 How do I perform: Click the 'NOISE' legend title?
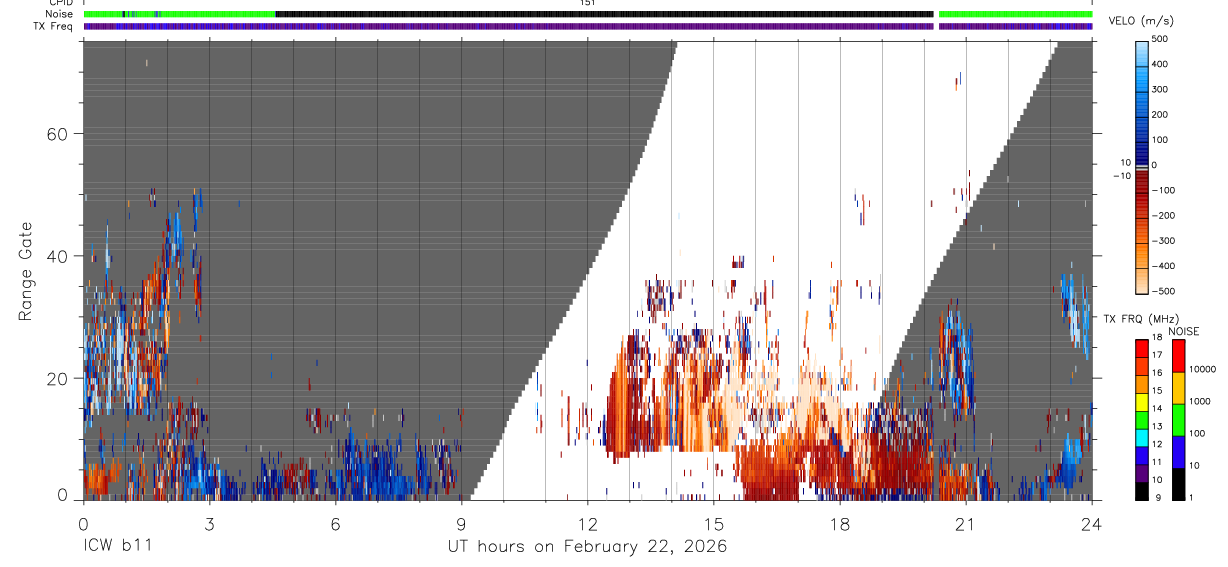click(x=1183, y=331)
